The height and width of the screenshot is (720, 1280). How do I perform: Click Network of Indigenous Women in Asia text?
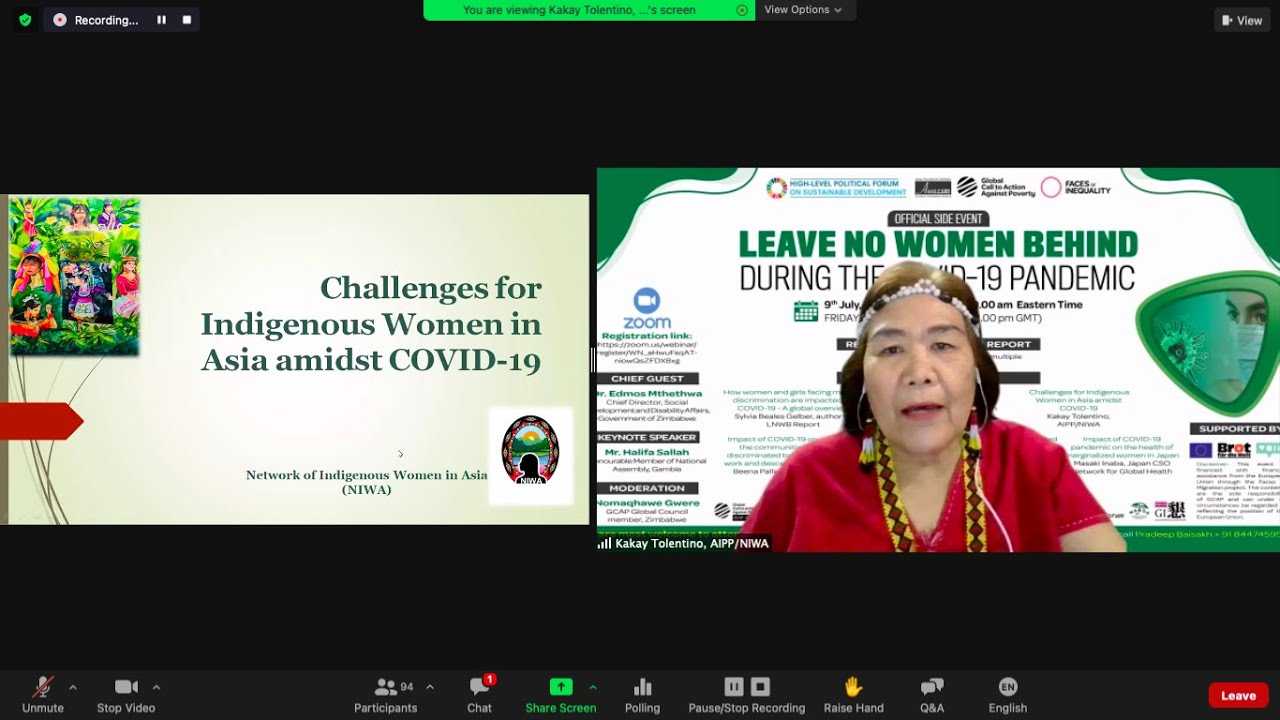367,482
